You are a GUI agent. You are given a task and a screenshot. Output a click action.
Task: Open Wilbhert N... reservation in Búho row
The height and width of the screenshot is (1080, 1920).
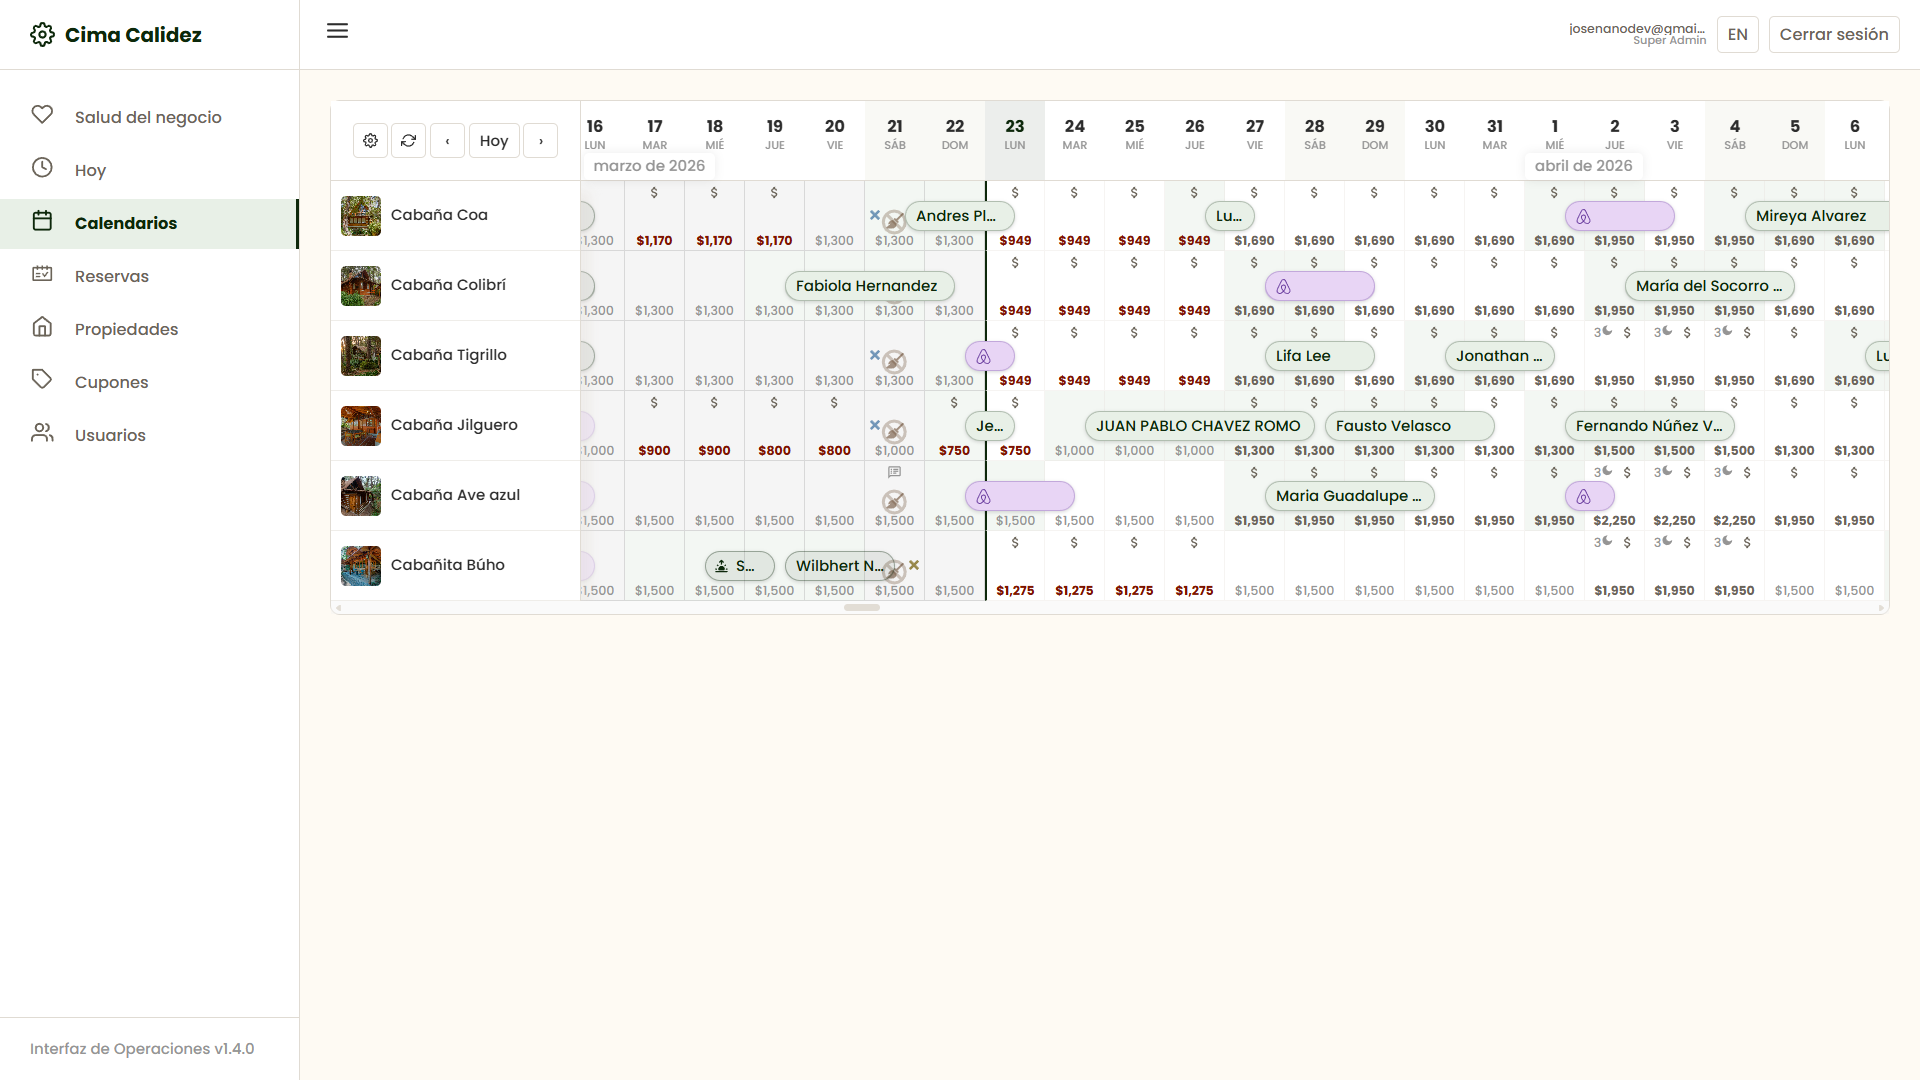click(x=840, y=566)
